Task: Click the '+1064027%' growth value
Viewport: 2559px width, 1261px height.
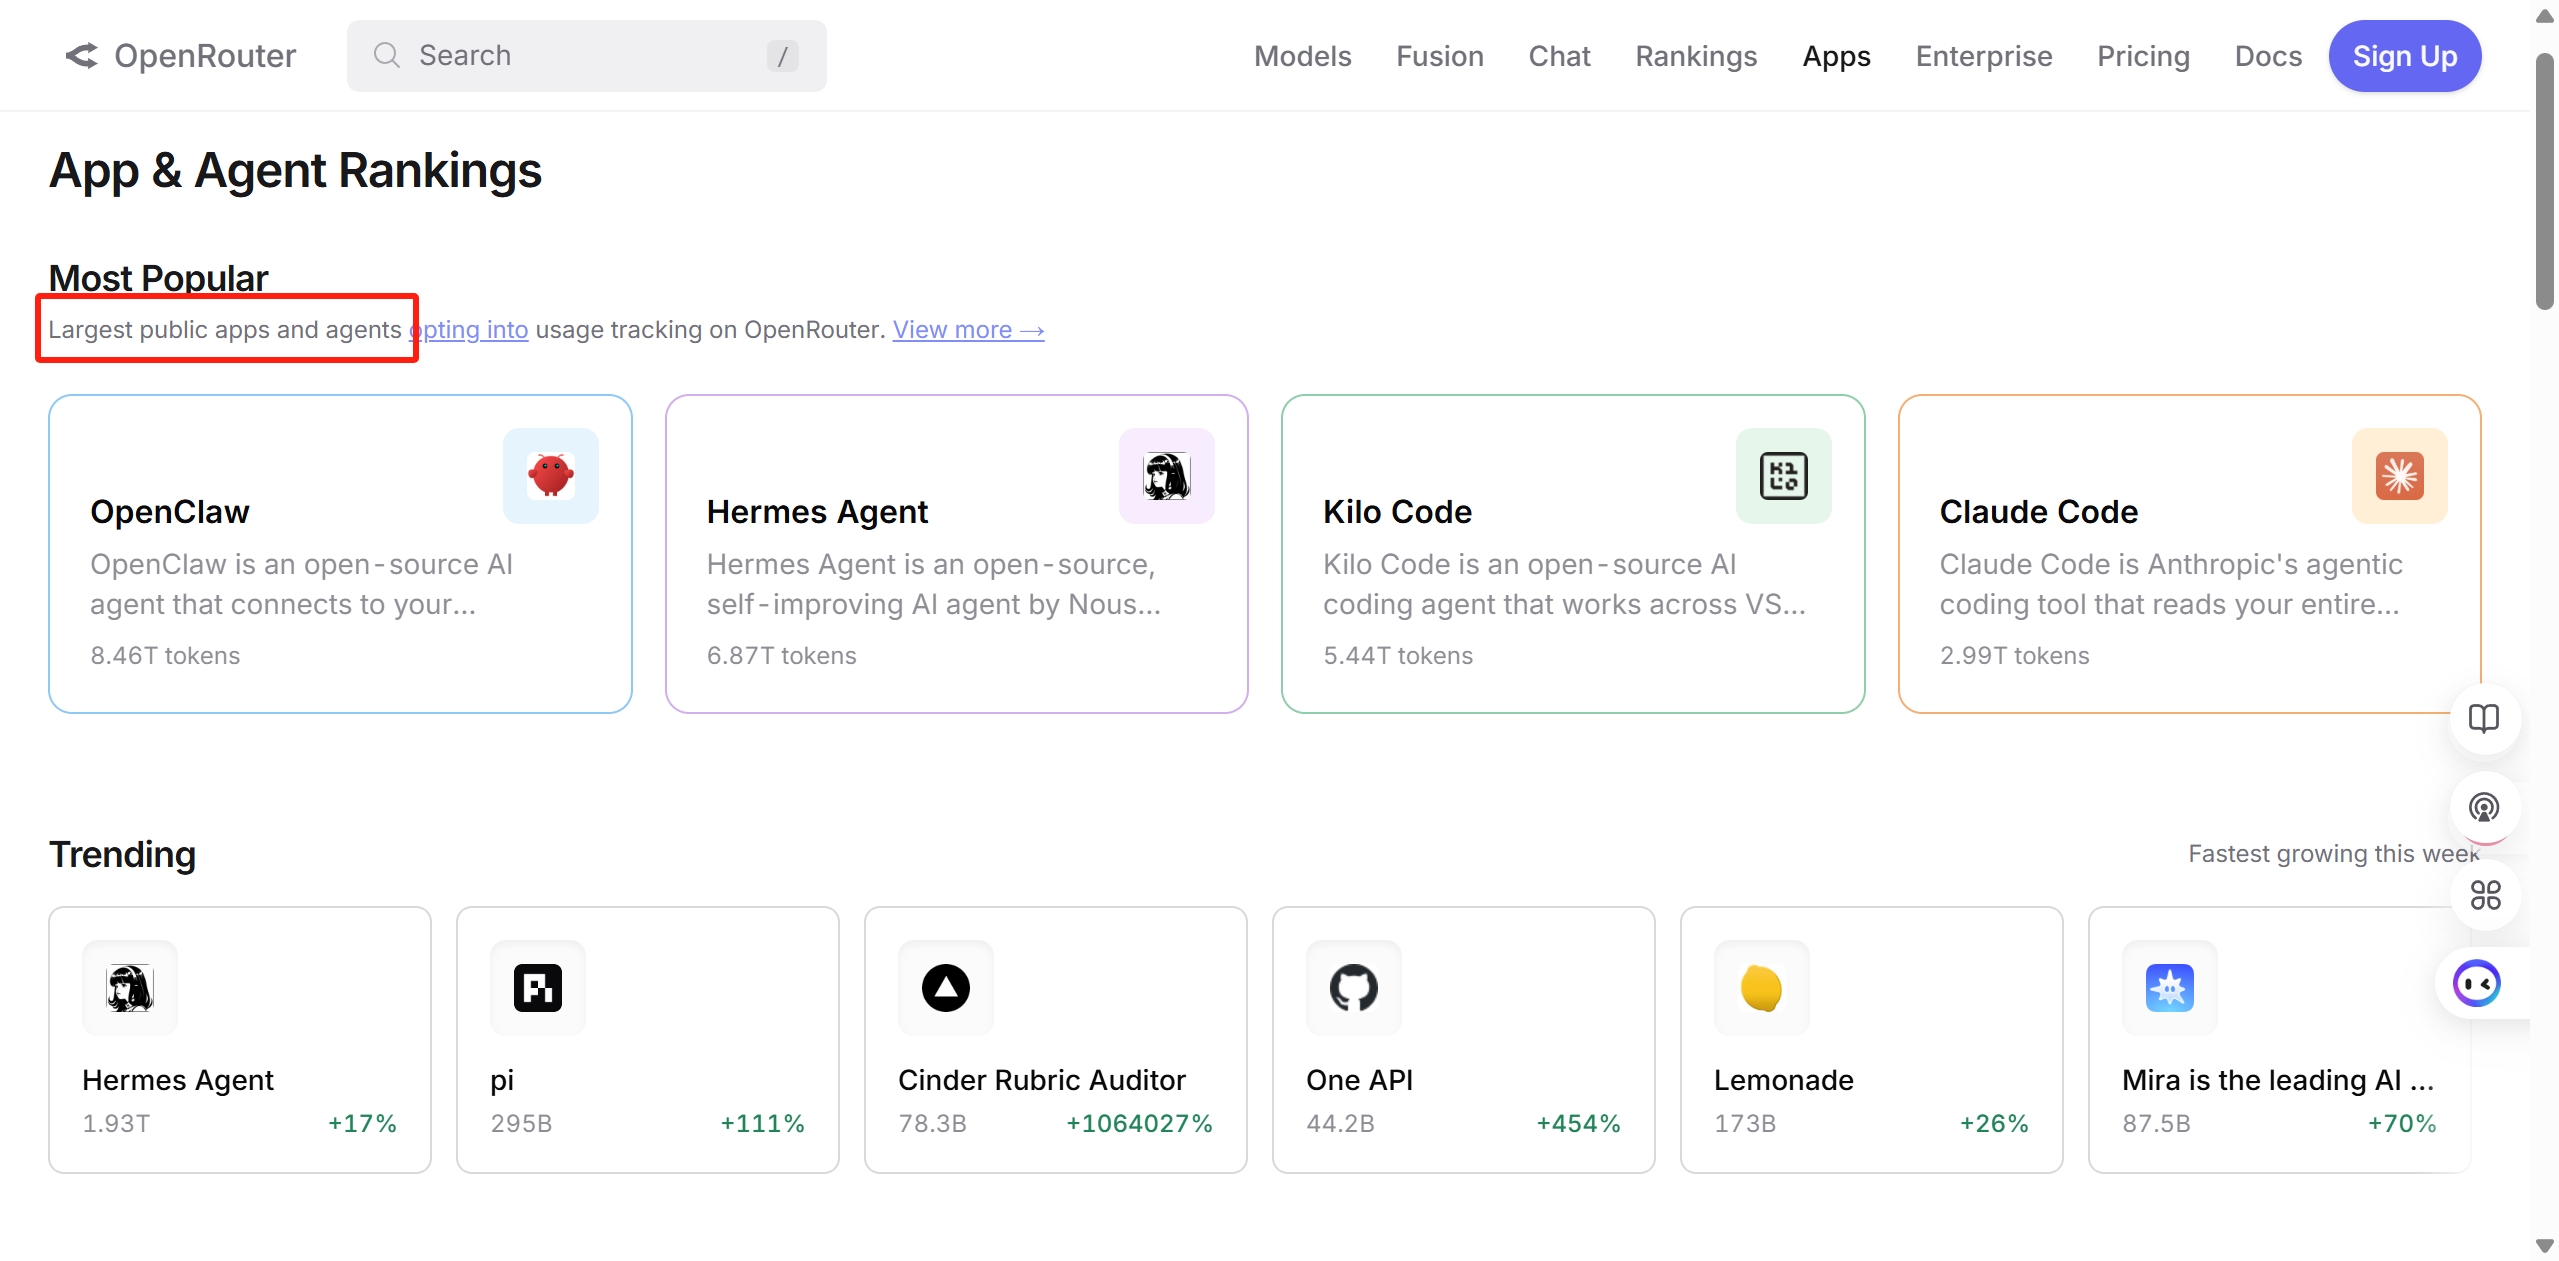Action: (1139, 1124)
